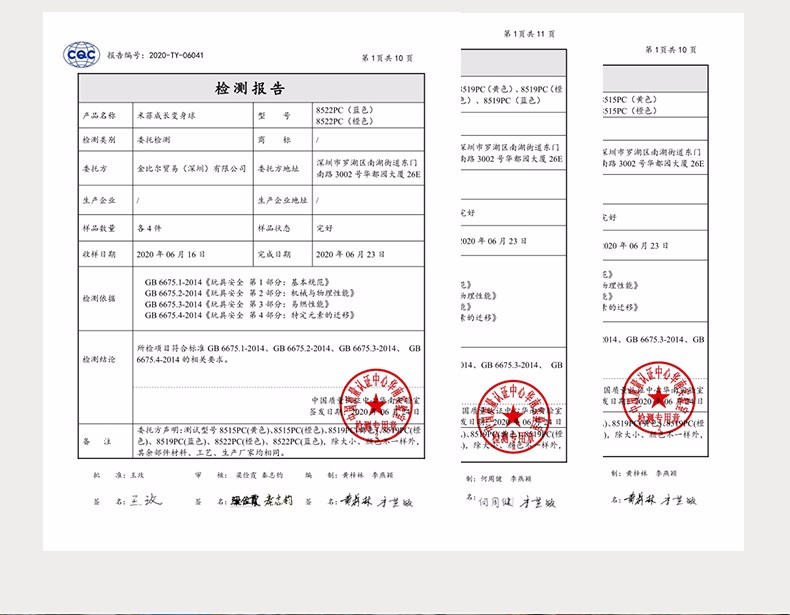Click rightmost report address 路3002号华都园大厦26E
The width and height of the screenshot is (790, 615).
tap(653, 163)
